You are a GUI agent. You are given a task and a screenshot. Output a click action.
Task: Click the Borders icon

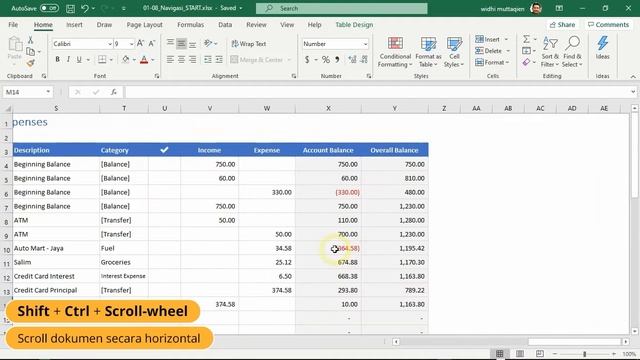[102, 60]
